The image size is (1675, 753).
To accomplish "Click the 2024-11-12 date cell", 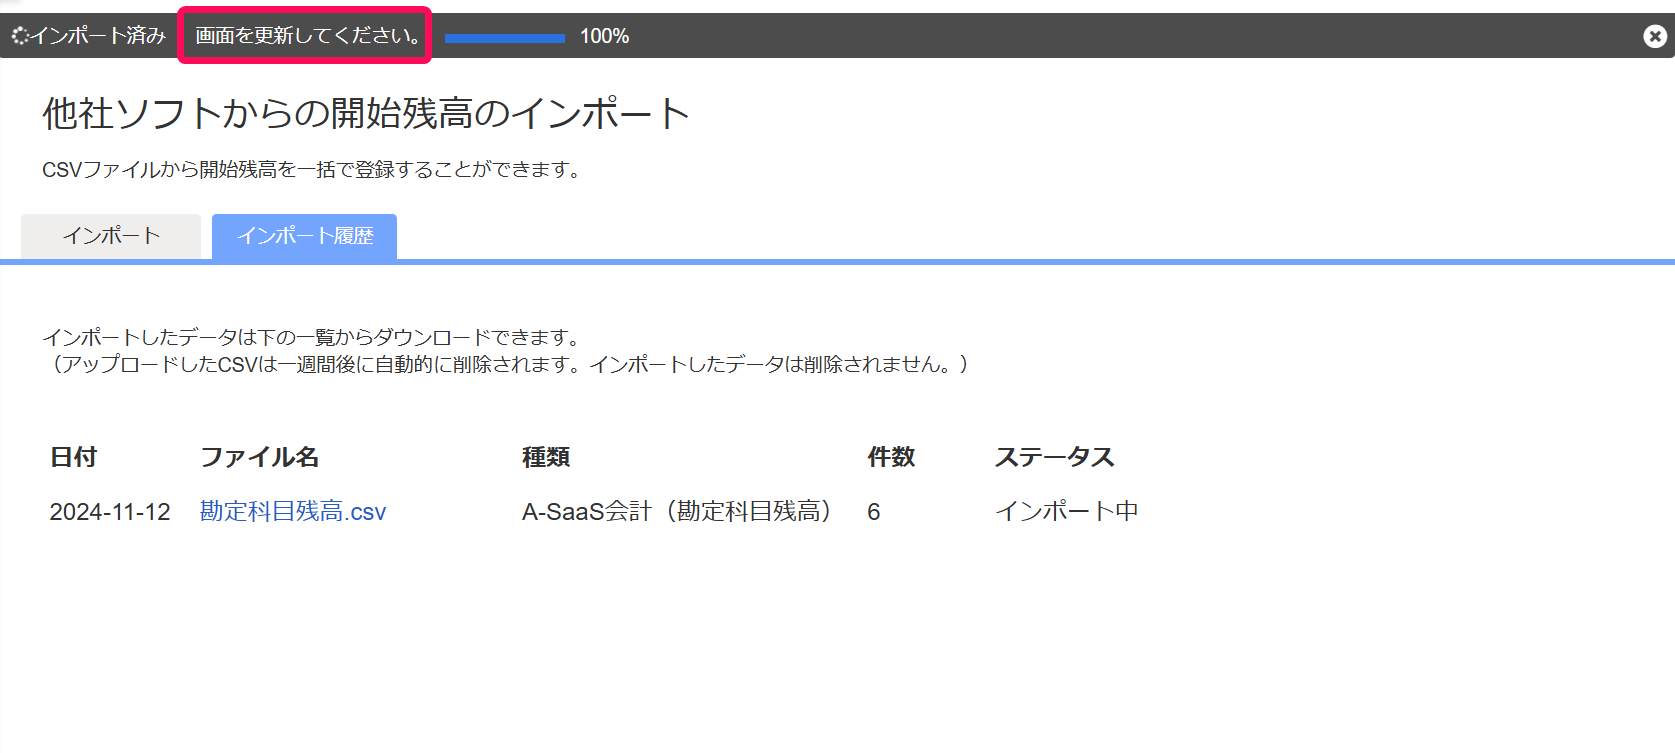I will 110,512.
